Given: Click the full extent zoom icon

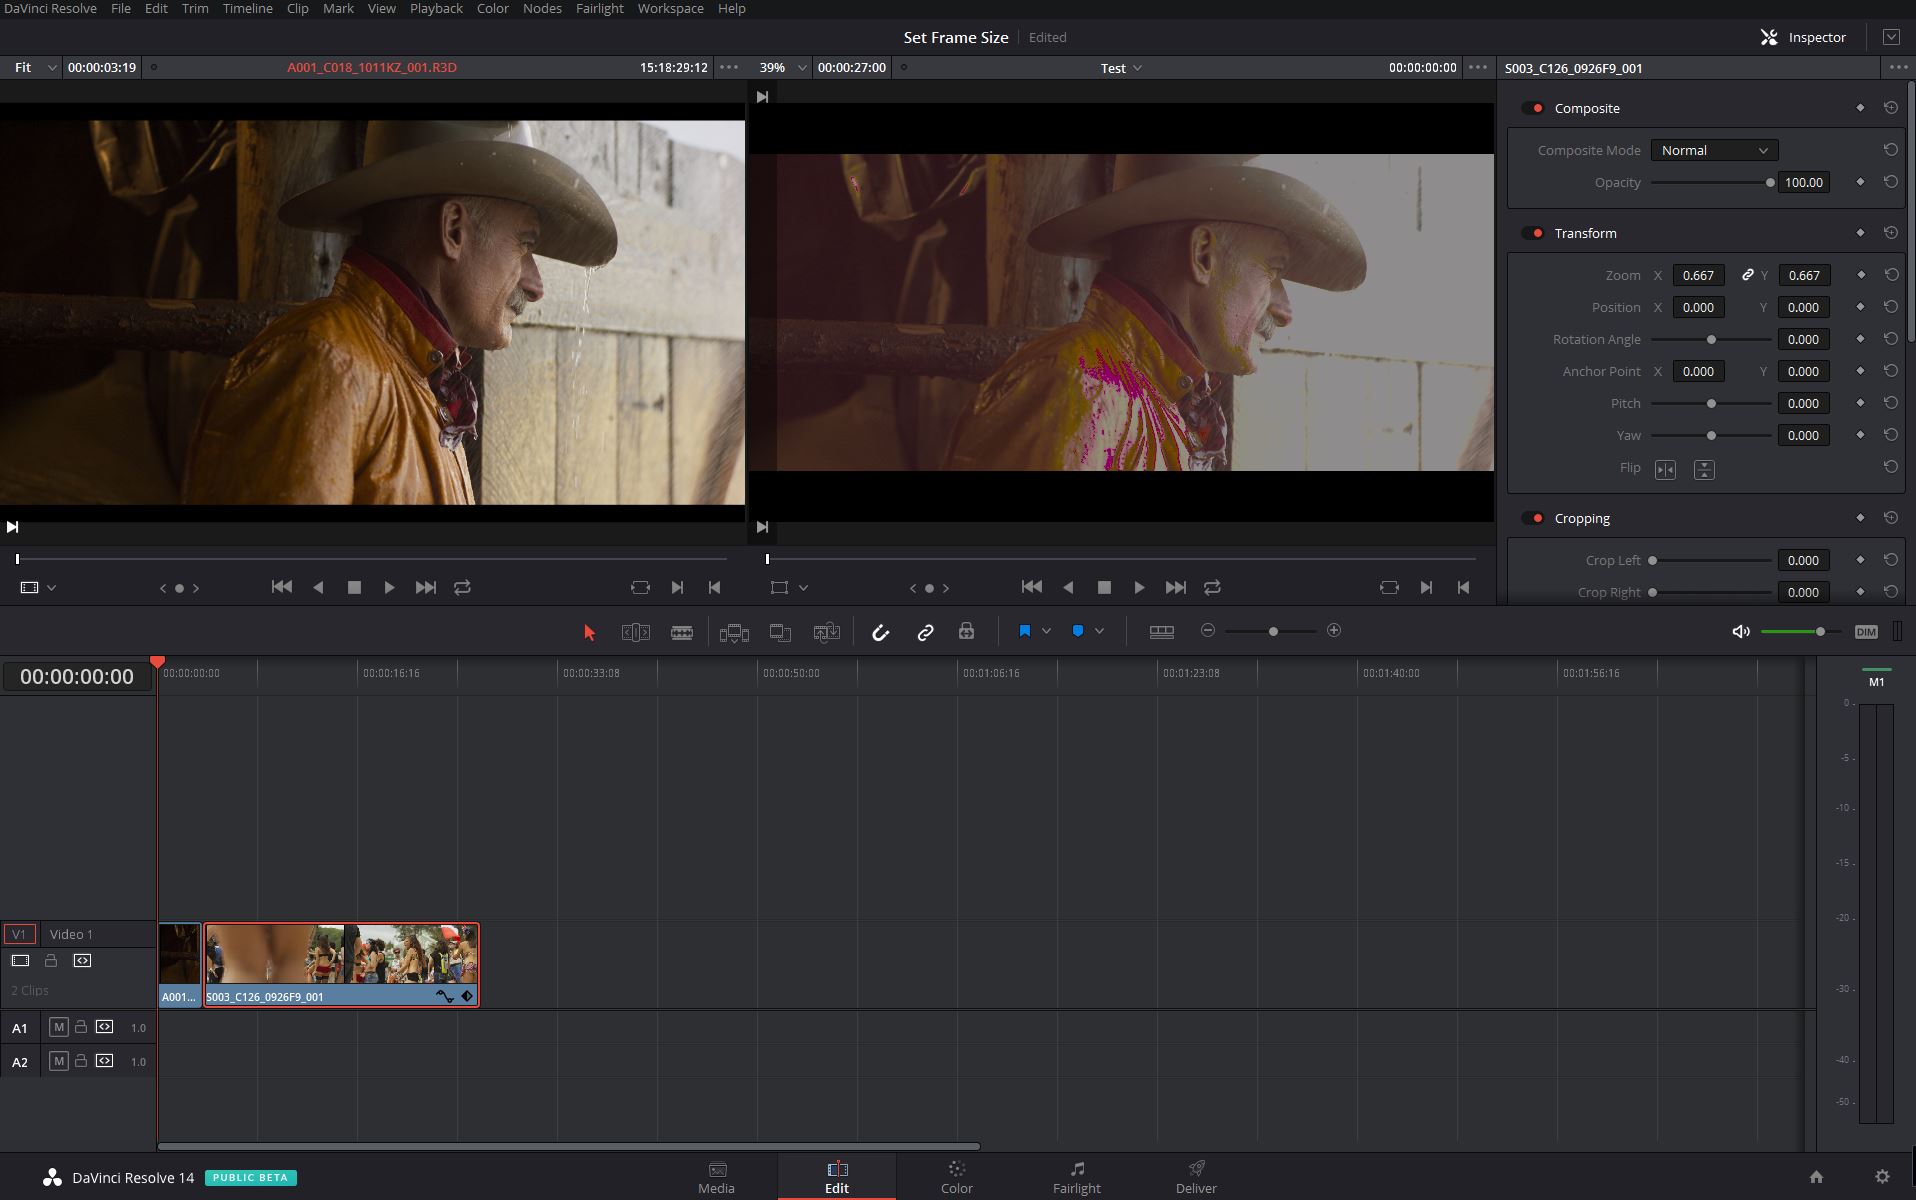Looking at the screenshot, I should point(1161,631).
